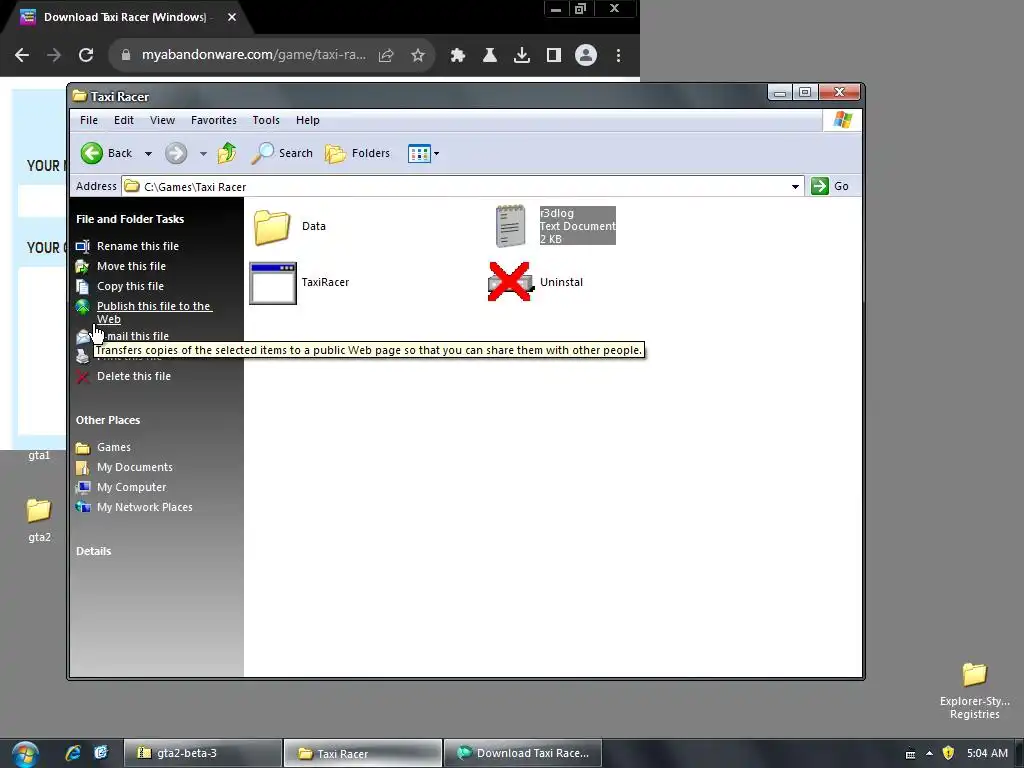Close the Download Taxi Racer tab
The image size is (1024, 768).
232,17
